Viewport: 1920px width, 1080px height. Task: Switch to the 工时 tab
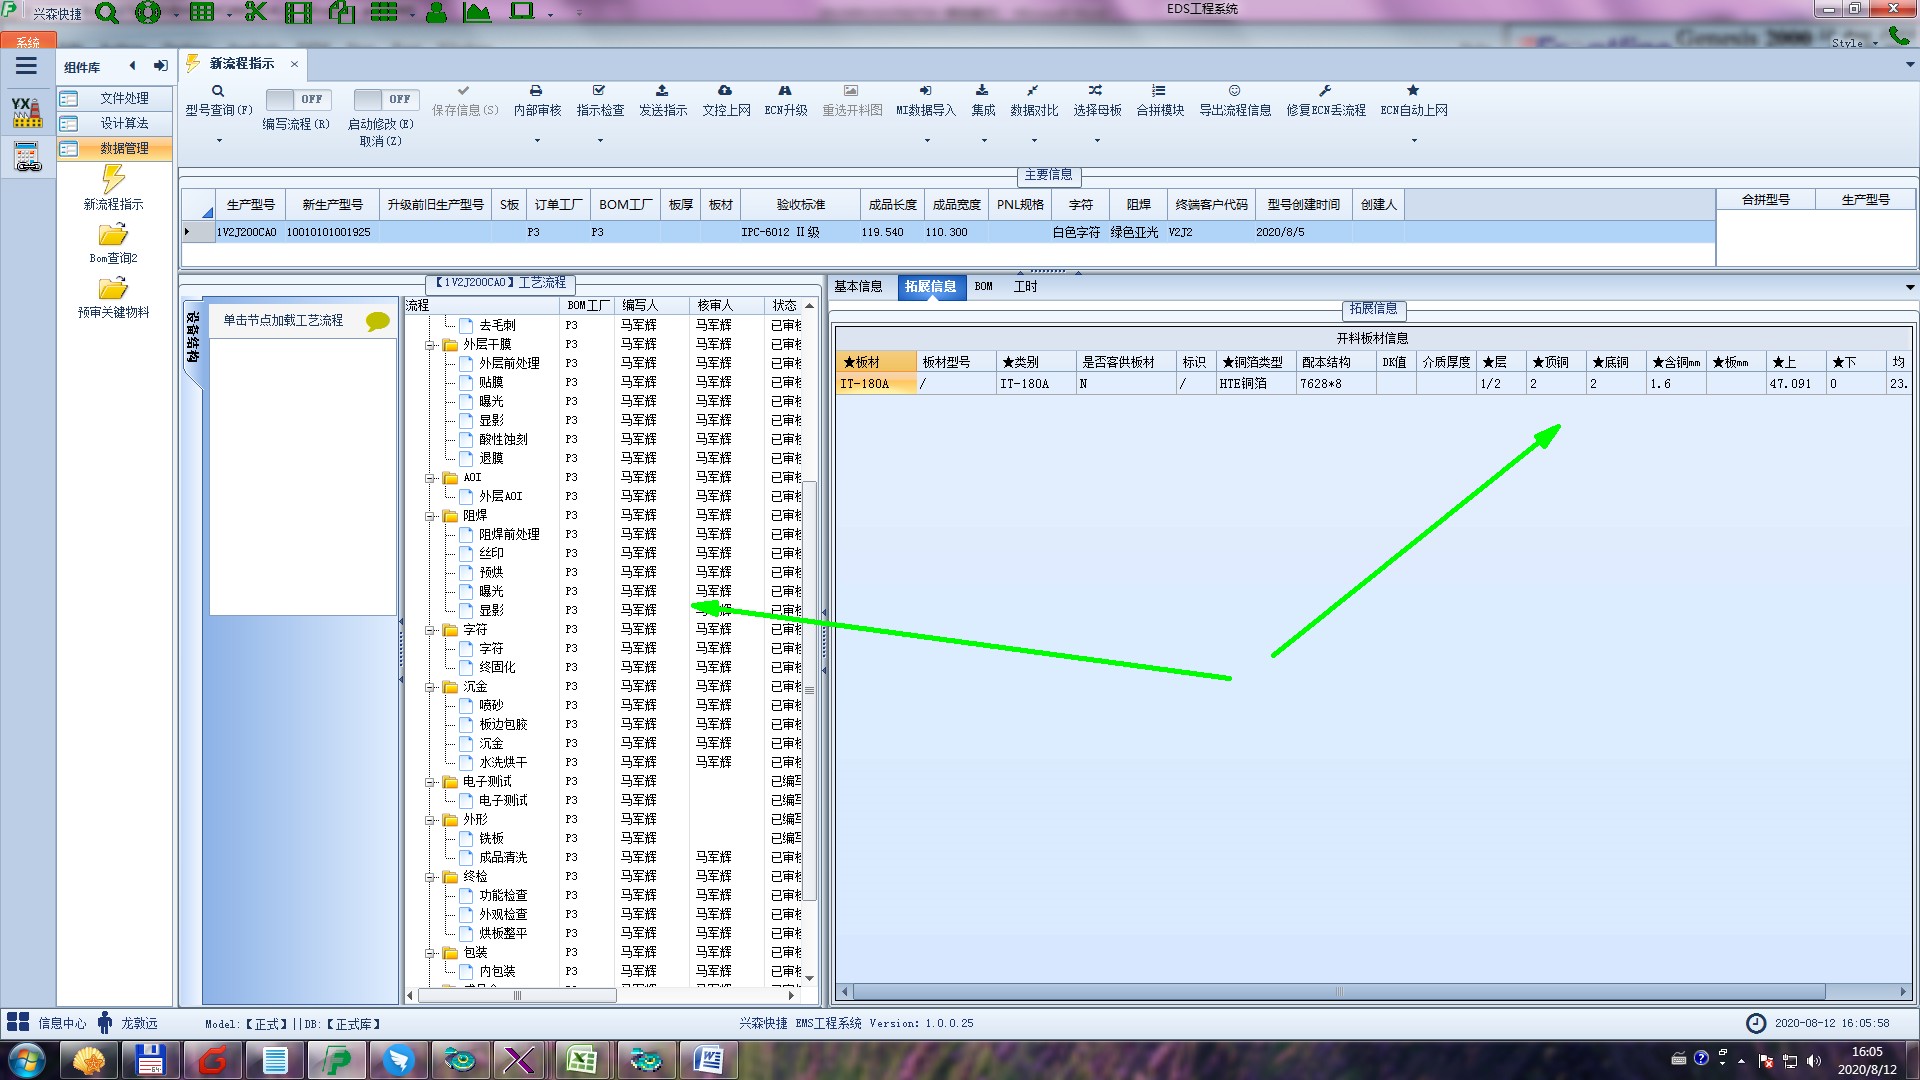1025,287
